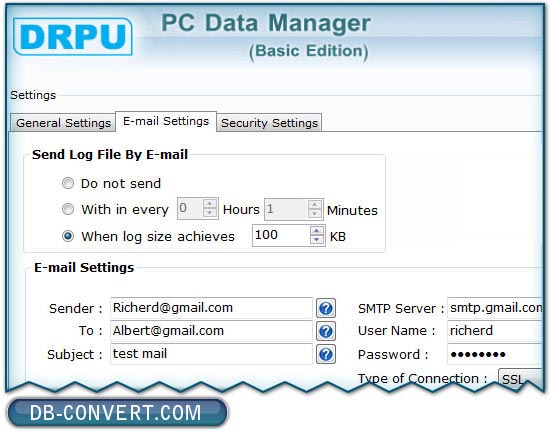Click the Sender email field
The image size is (550, 430).
(211, 308)
